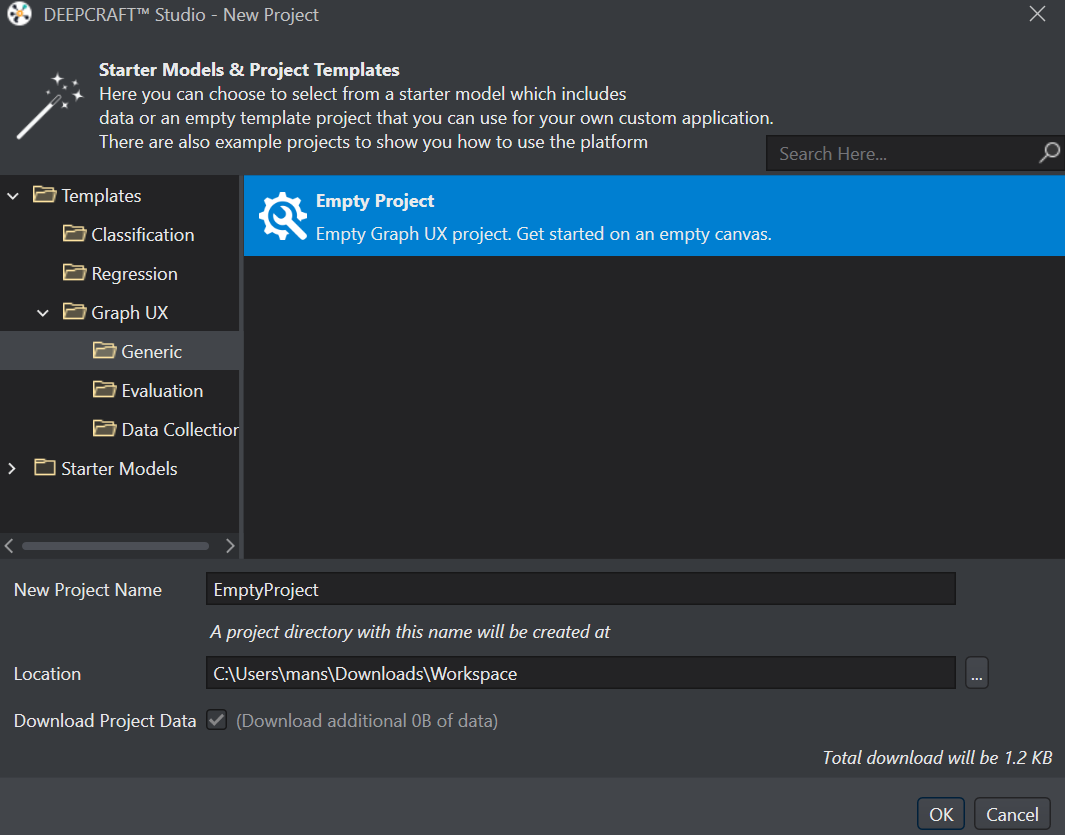Click the Graph UX folder icon
This screenshot has height=835, width=1065.
point(74,312)
